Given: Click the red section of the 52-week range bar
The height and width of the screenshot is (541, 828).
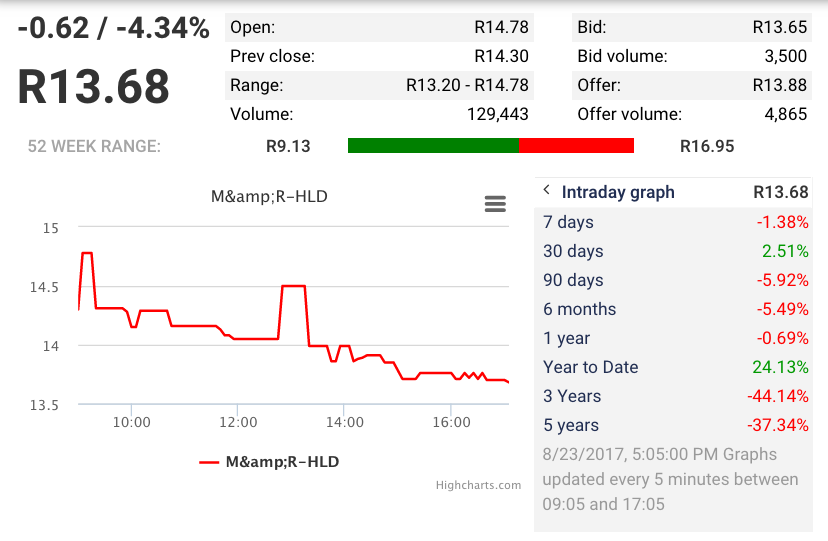Looking at the screenshot, I should 577,146.
